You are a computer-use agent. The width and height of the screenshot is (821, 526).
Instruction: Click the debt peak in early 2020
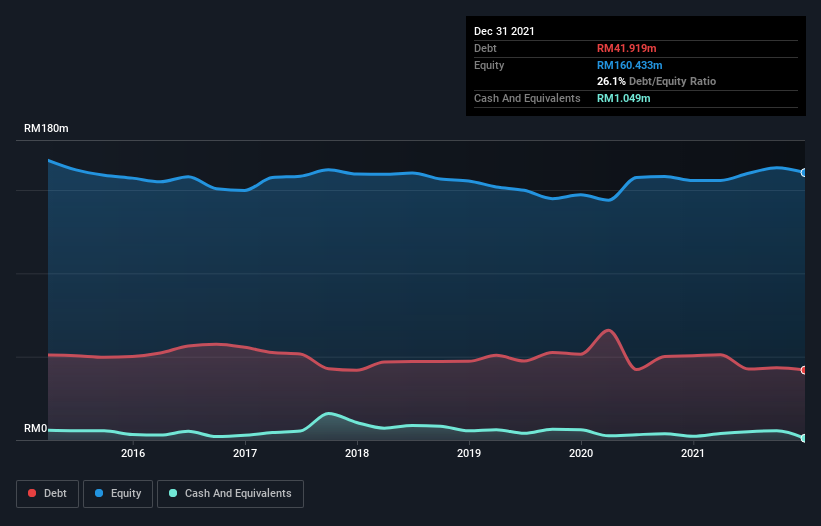(x=608, y=330)
